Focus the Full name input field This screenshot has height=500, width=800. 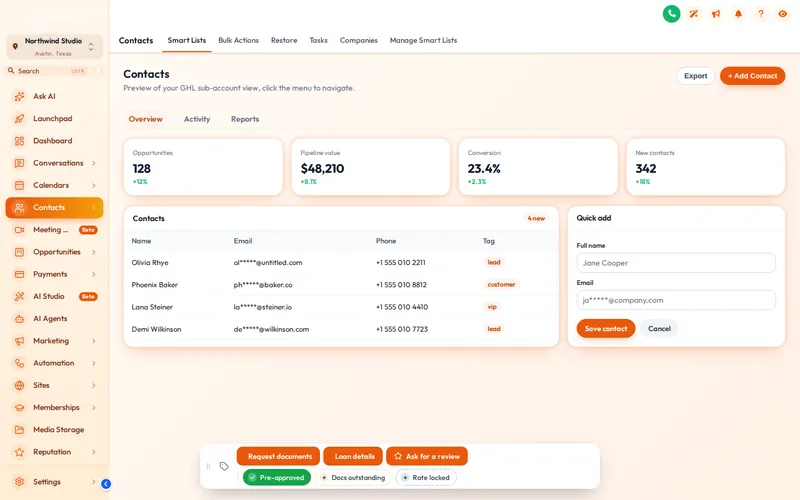[x=676, y=263]
